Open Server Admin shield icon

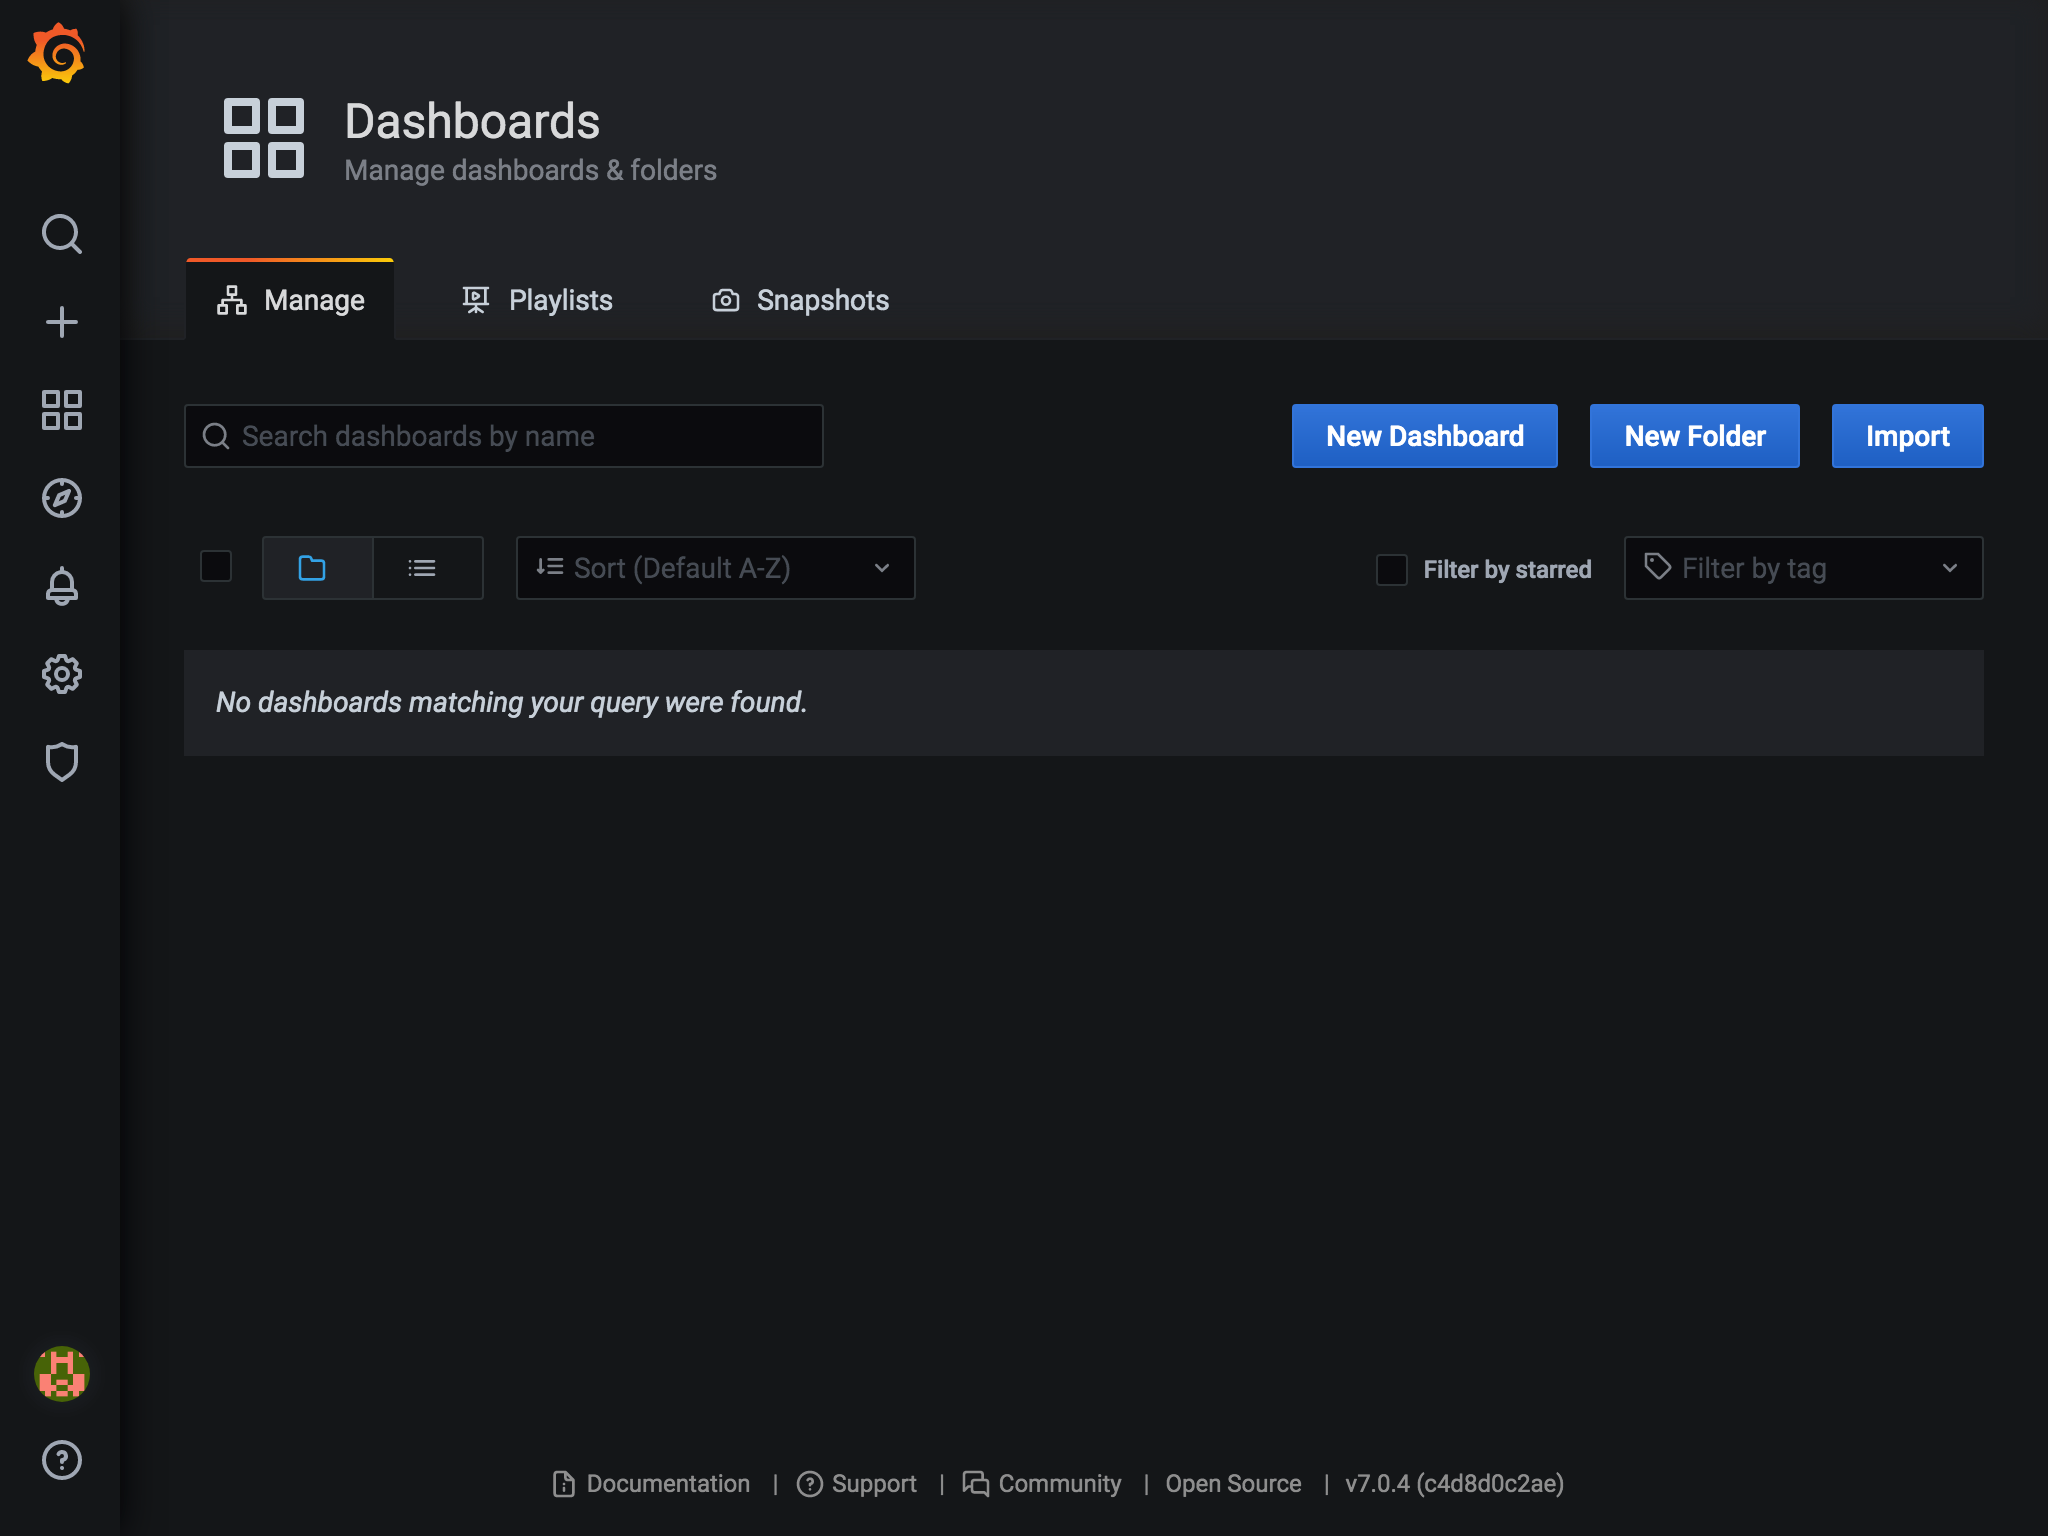(x=61, y=762)
